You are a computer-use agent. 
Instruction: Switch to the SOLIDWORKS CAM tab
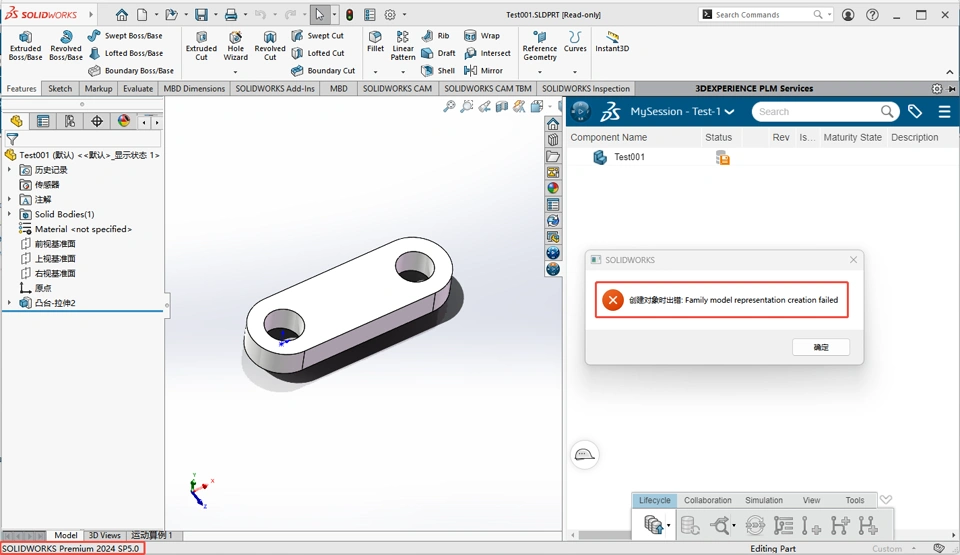click(397, 88)
